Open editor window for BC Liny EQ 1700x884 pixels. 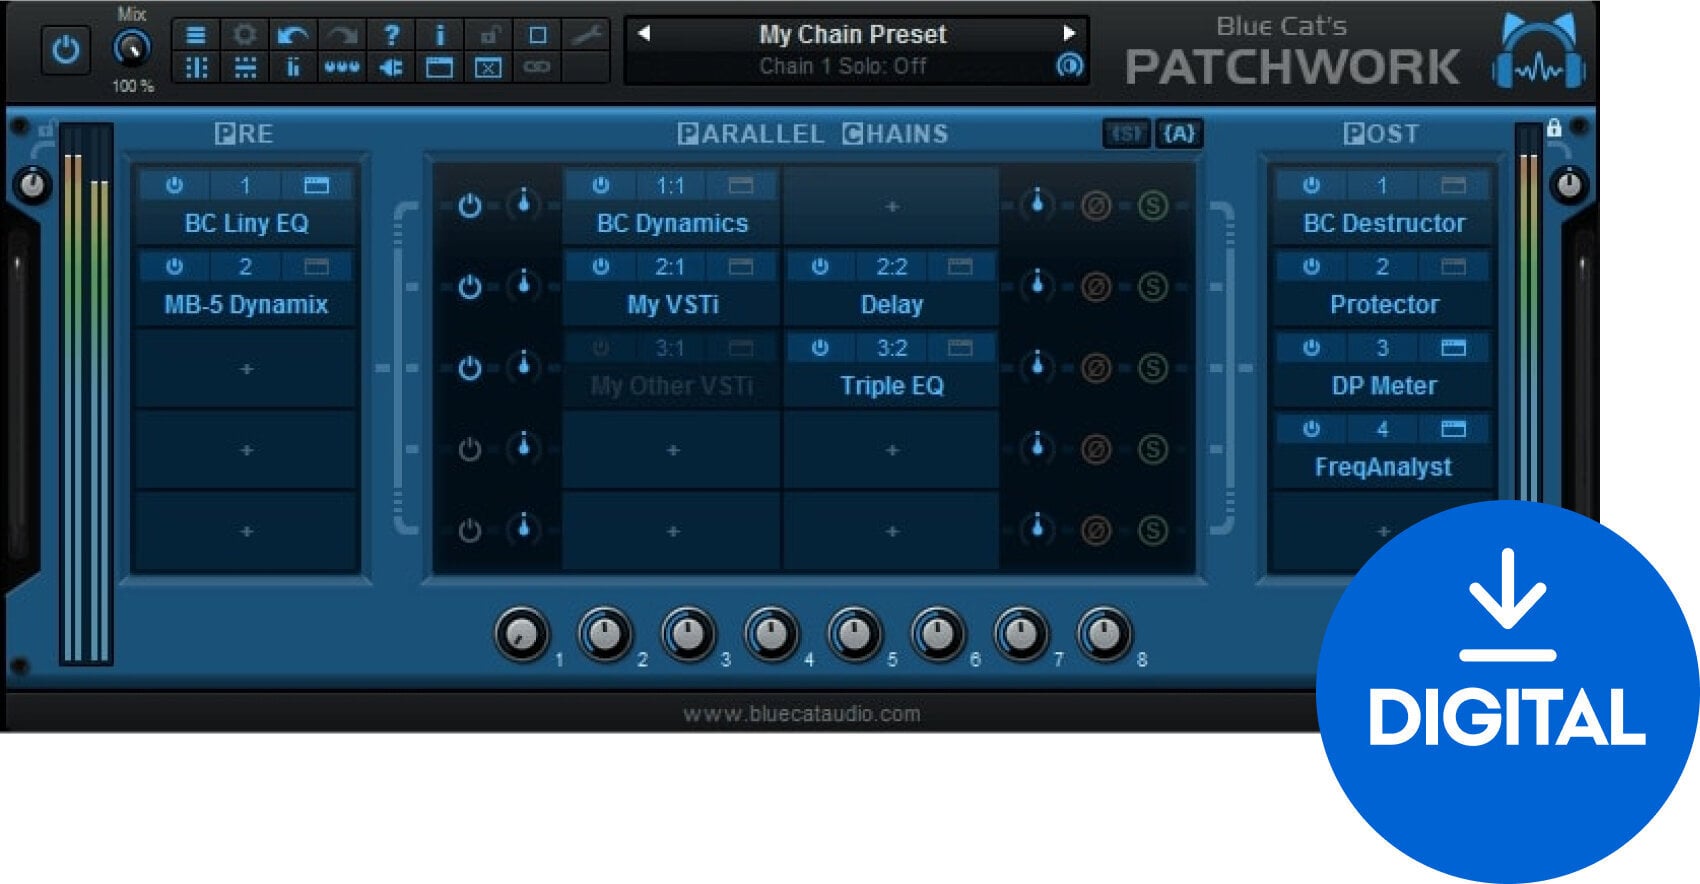316,185
